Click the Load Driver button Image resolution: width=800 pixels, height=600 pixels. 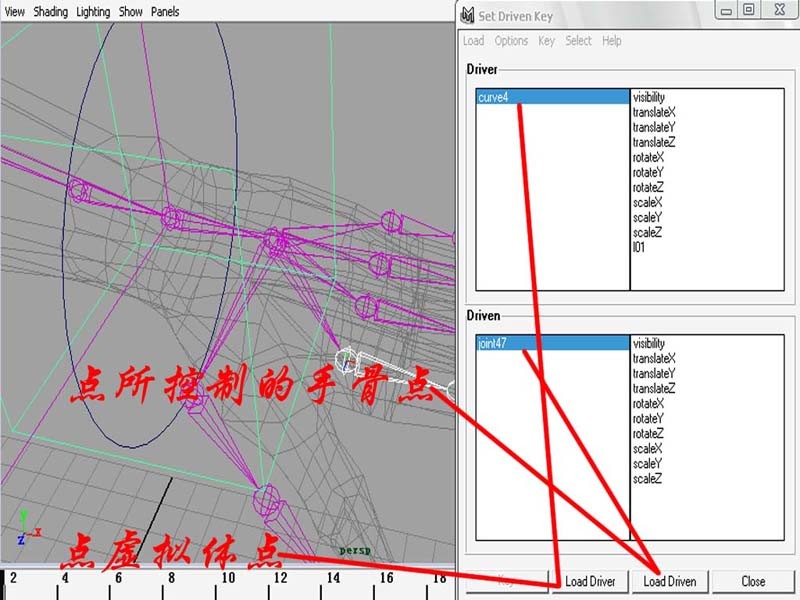tap(590, 581)
